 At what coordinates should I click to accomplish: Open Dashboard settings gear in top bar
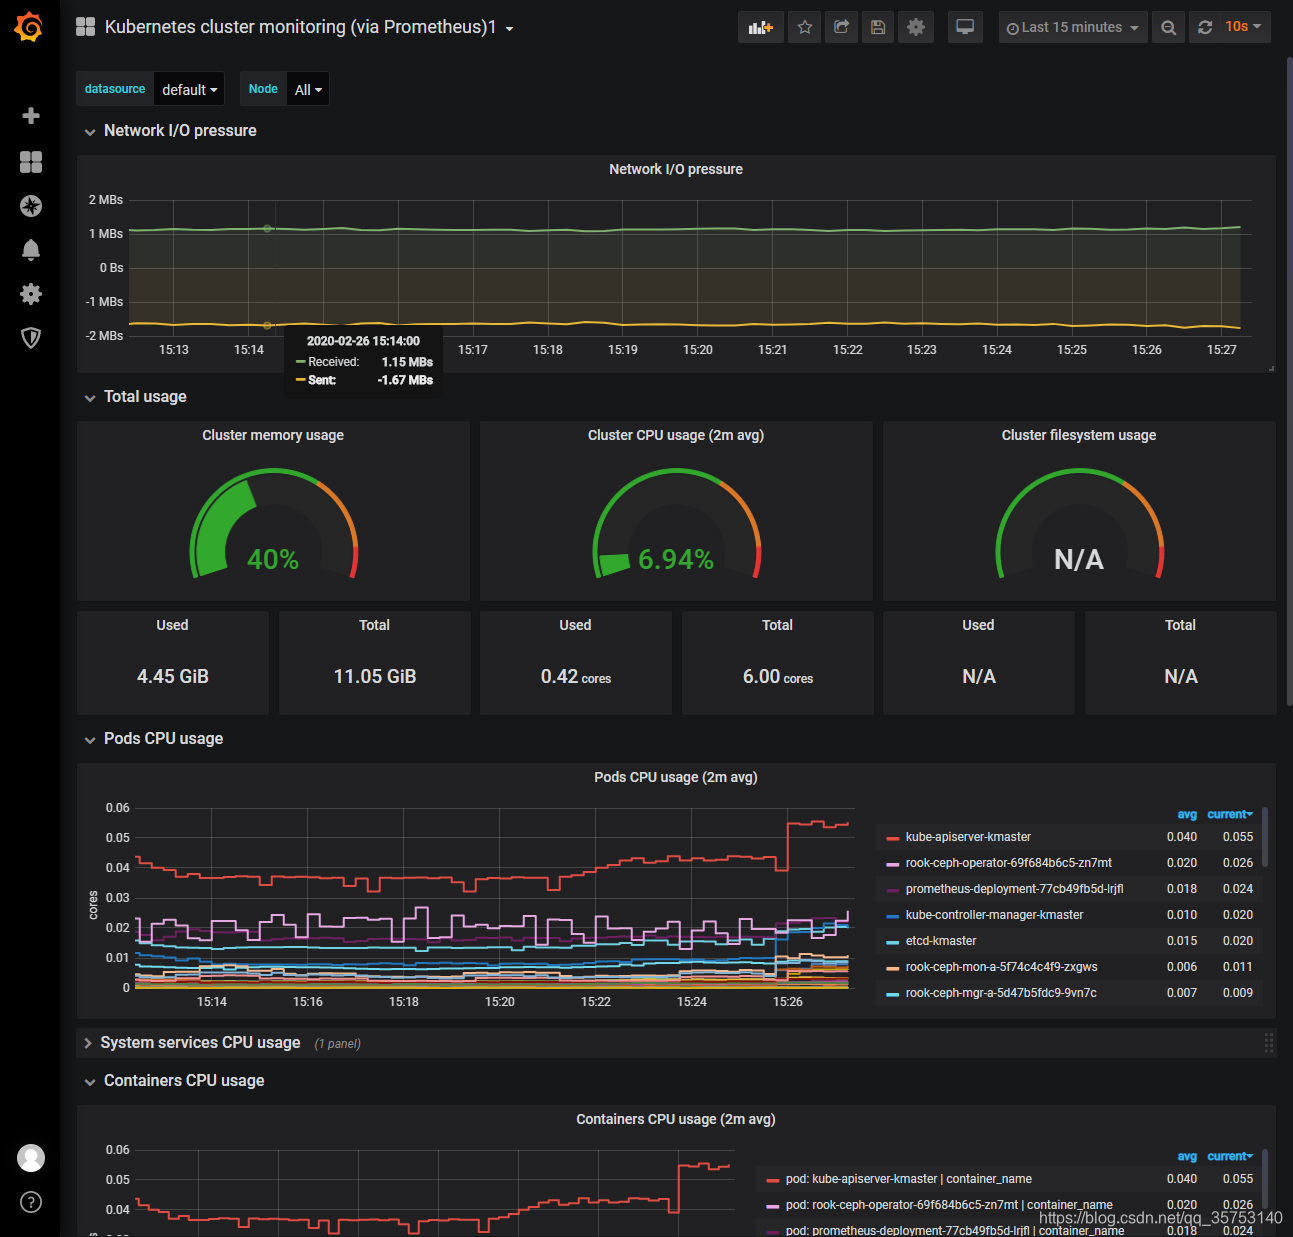tap(916, 27)
